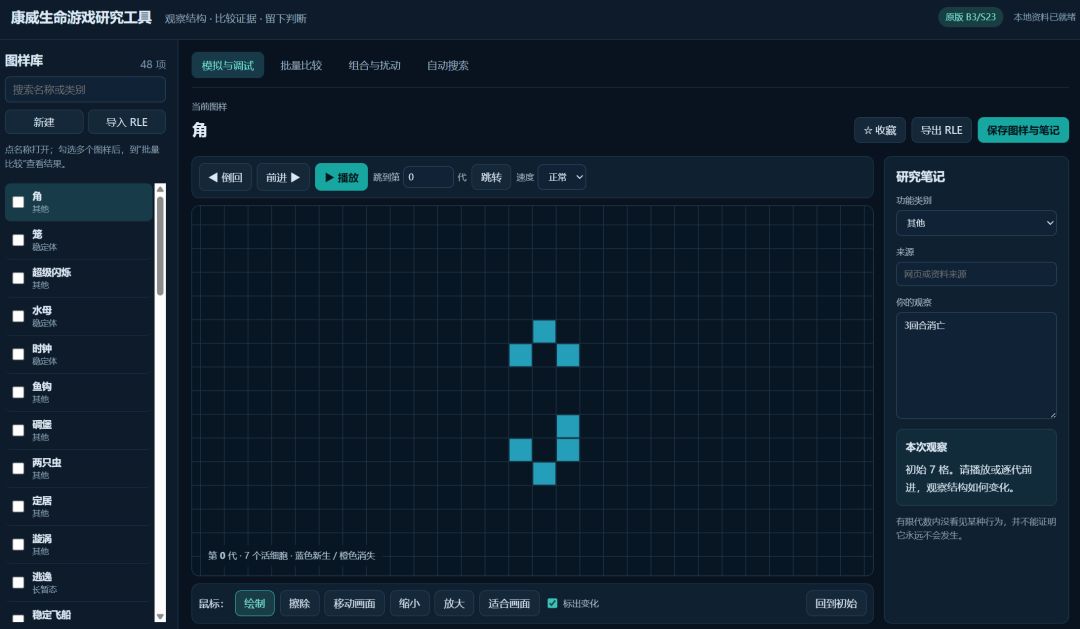The width and height of the screenshot is (1080, 629).
Task: Tick the checkbox for pattern 角
Action: tap(19, 202)
